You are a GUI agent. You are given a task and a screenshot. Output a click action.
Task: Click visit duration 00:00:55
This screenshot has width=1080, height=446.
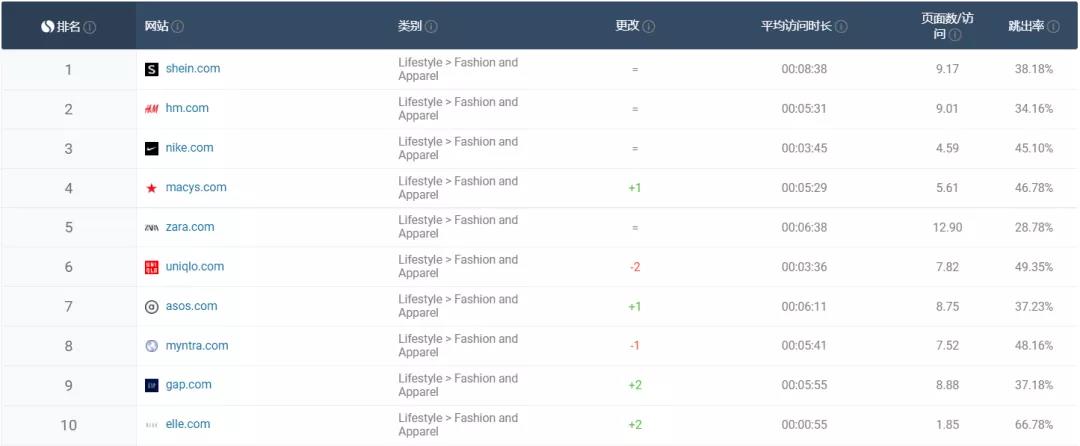coord(804,425)
